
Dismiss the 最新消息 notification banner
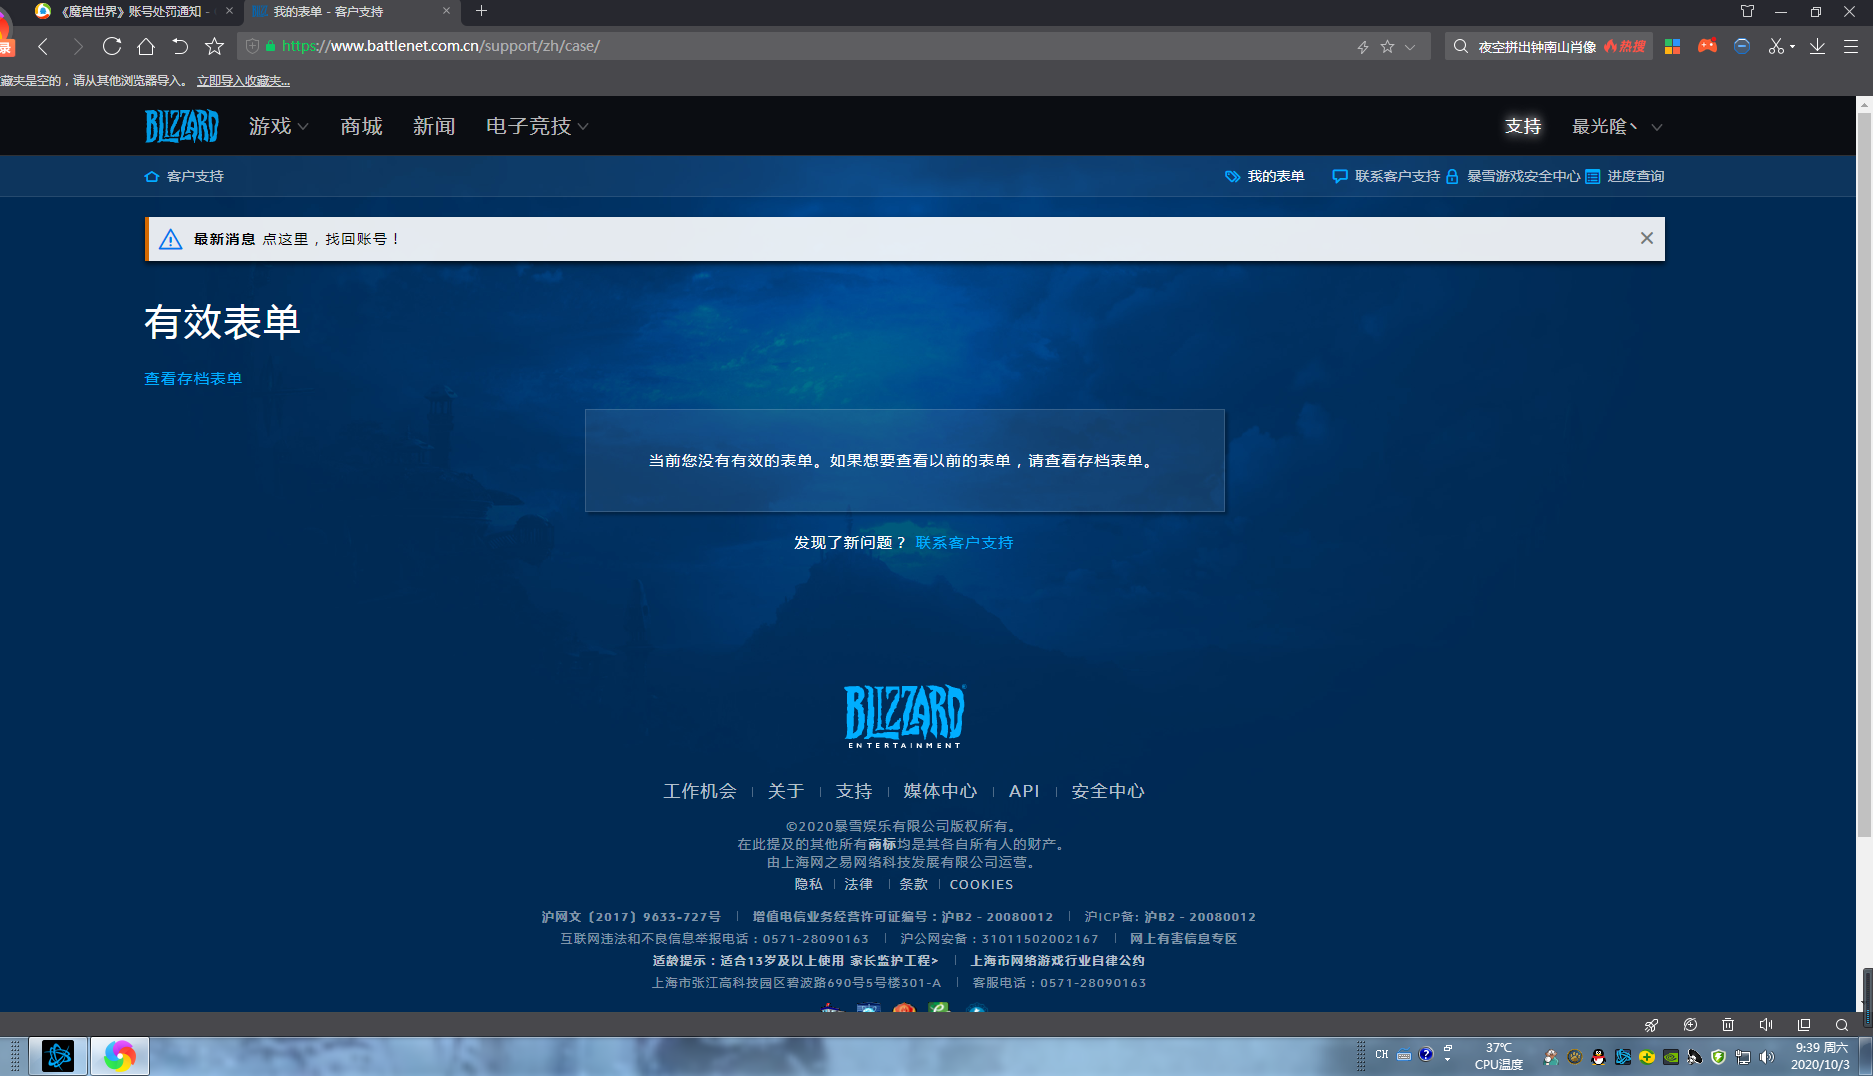pos(1646,238)
